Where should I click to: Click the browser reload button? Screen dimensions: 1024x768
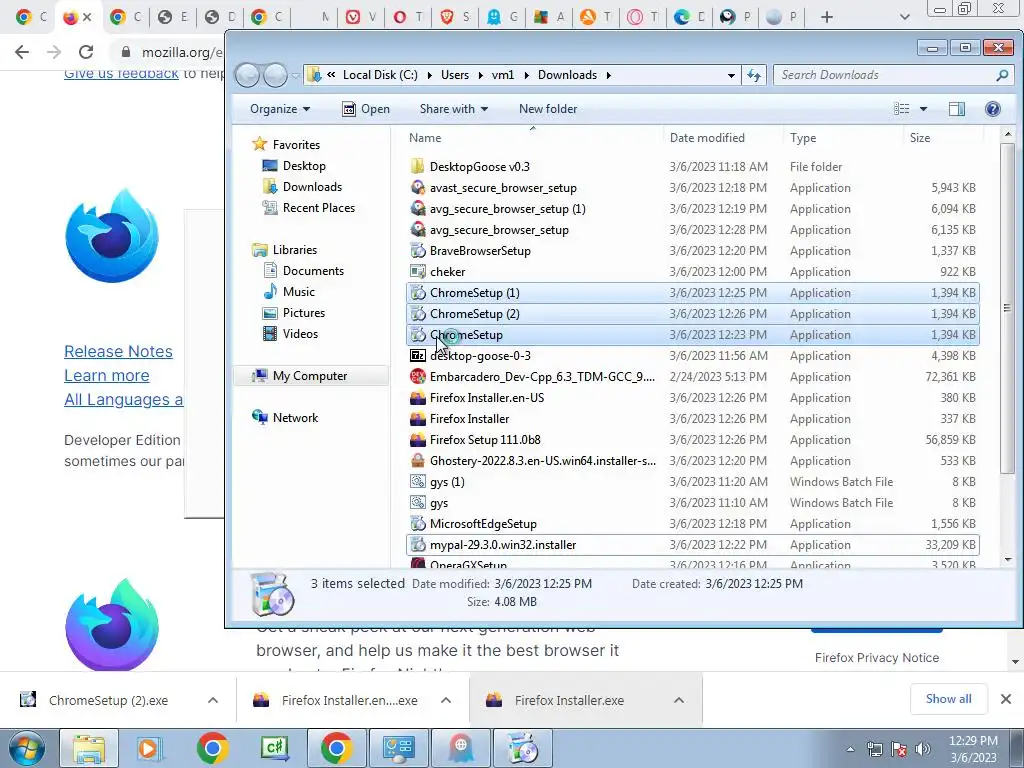coord(86,52)
